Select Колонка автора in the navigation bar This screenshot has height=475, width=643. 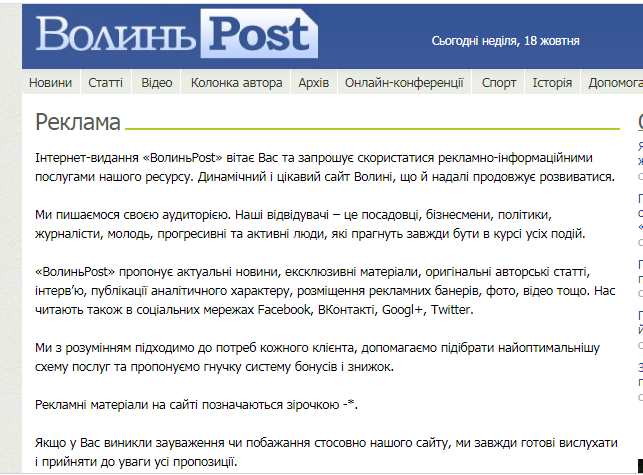[236, 83]
